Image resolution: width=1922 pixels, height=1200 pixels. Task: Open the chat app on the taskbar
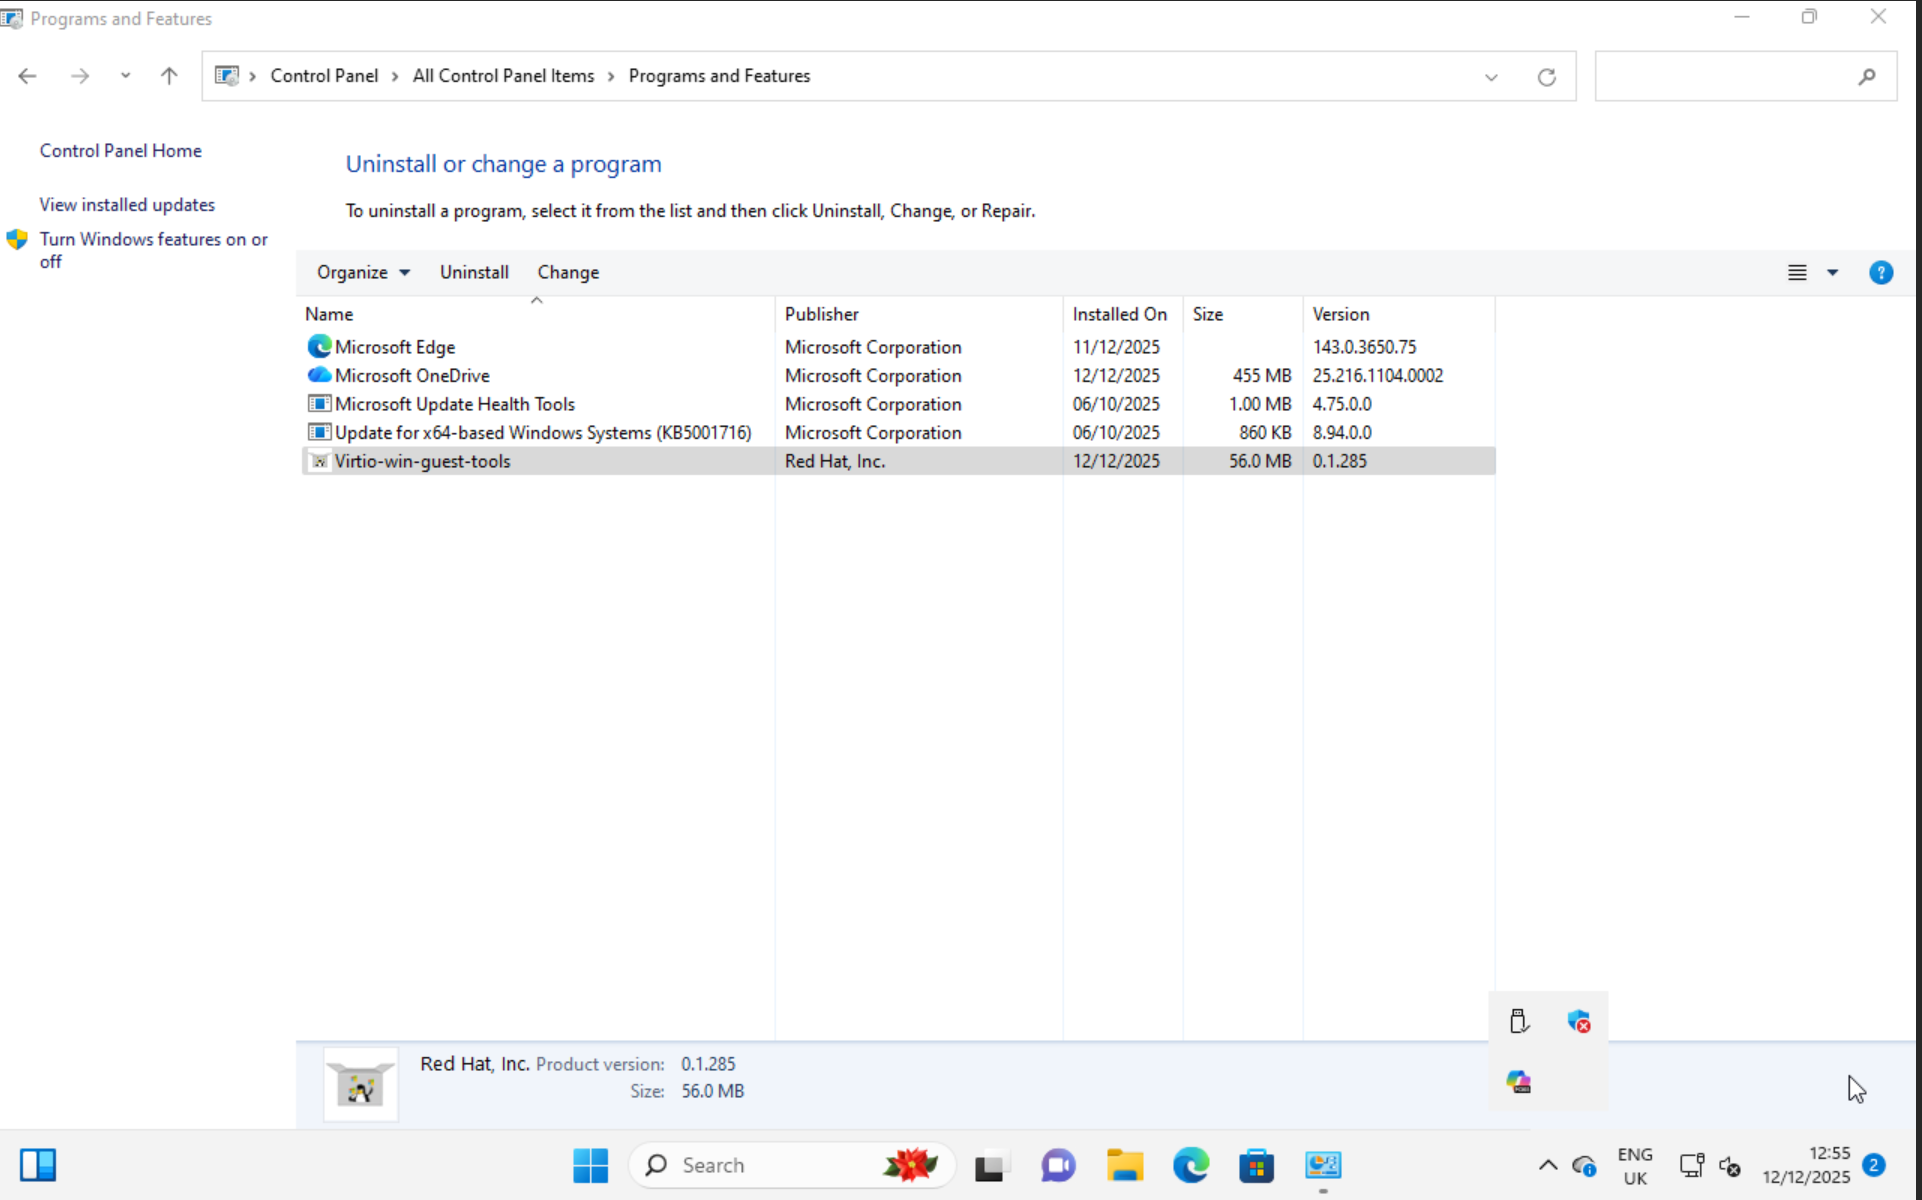(x=1058, y=1165)
